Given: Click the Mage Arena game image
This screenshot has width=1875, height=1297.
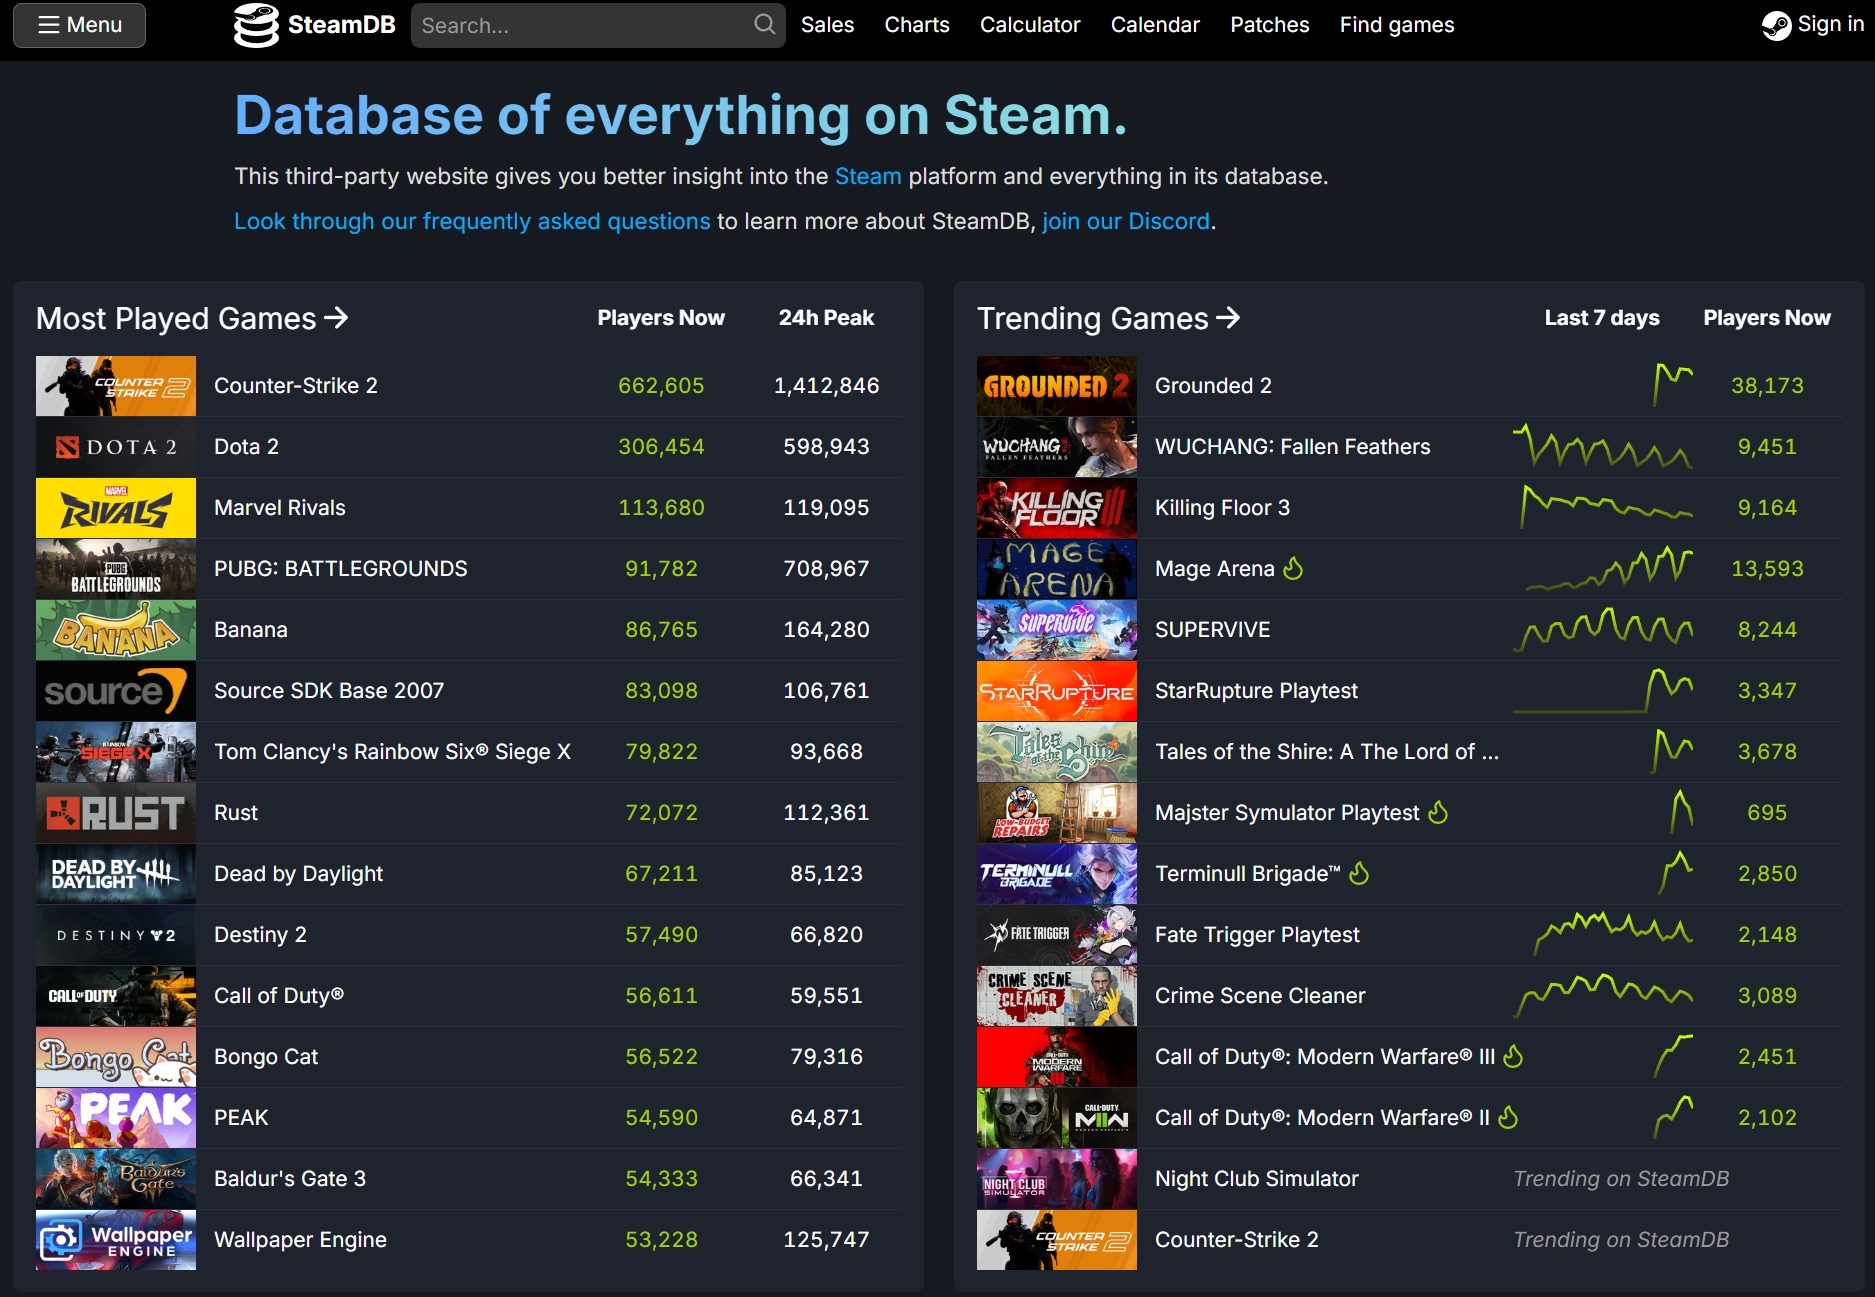Looking at the screenshot, I should (x=1057, y=569).
